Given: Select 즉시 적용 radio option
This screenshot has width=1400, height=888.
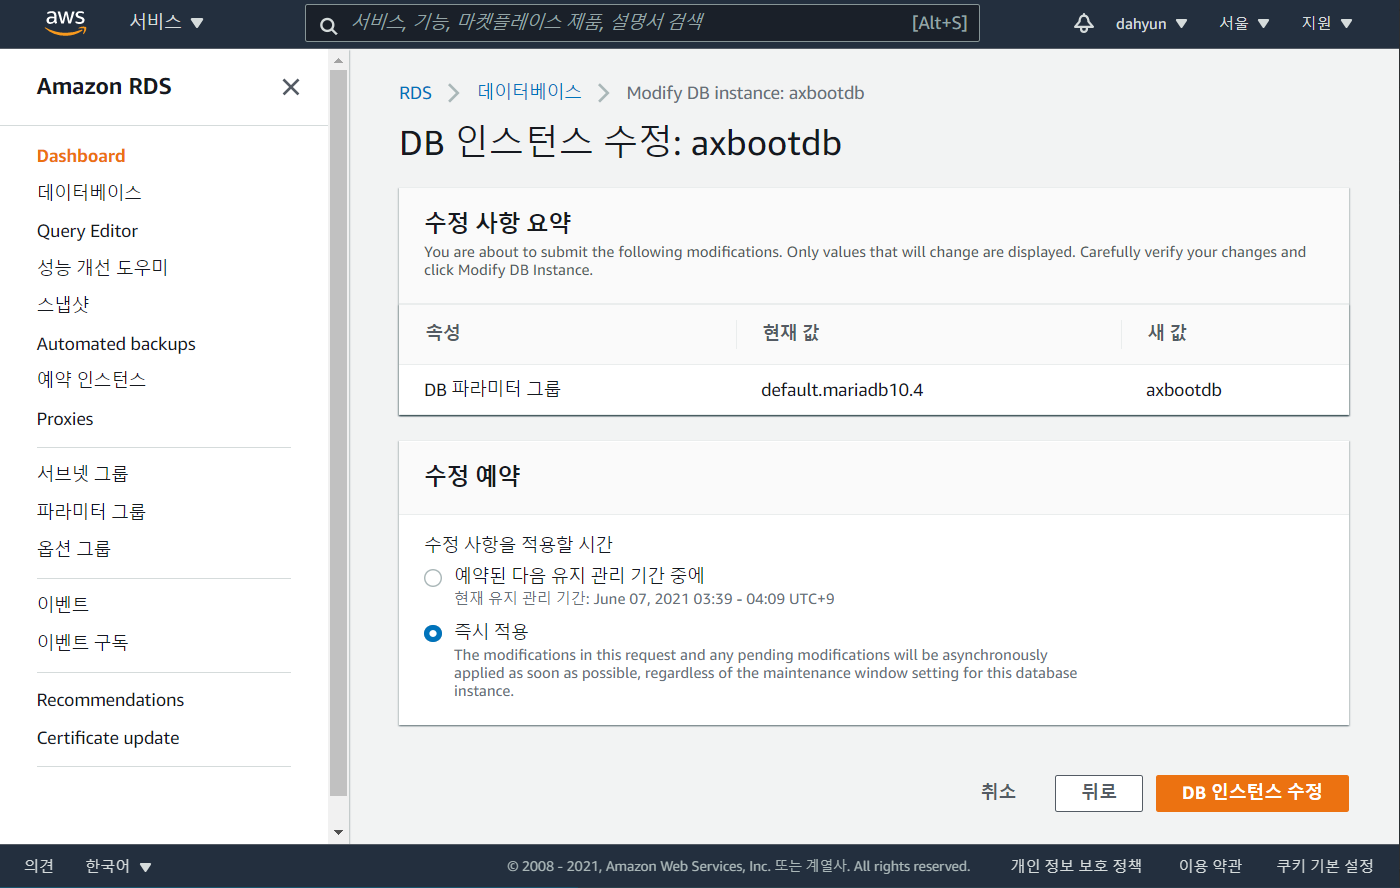Looking at the screenshot, I should [x=433, y=633].
